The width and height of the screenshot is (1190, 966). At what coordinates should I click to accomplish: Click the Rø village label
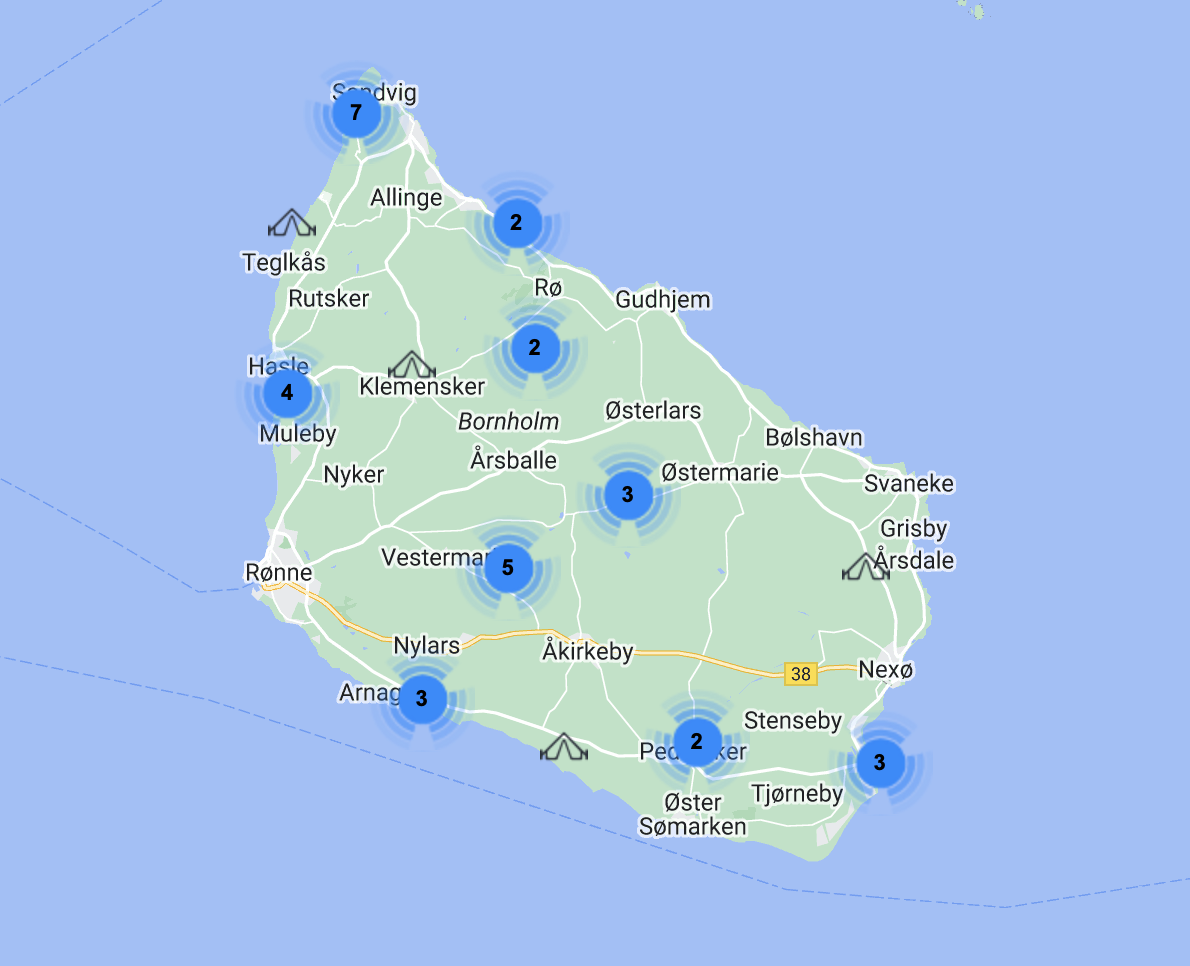pyautogui.click(x=548, y=288)
